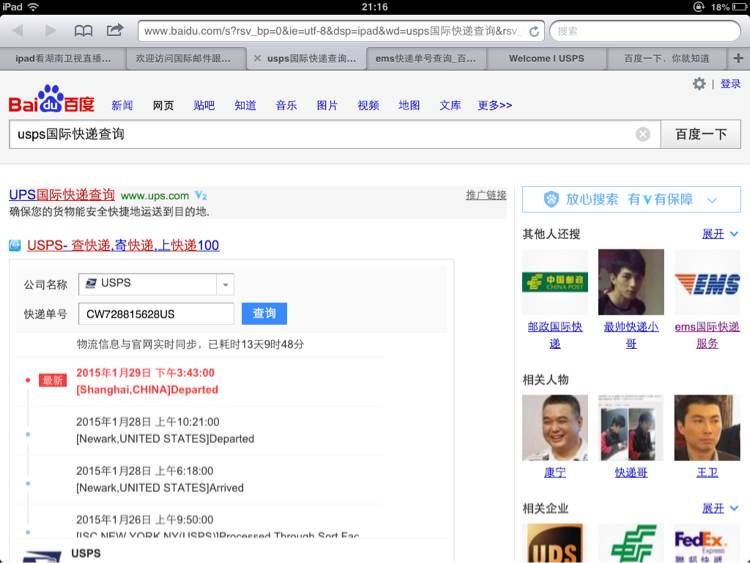
Task: Open the 最帅快递小哥 photo thumbnail
Action: tap(631, 282)
